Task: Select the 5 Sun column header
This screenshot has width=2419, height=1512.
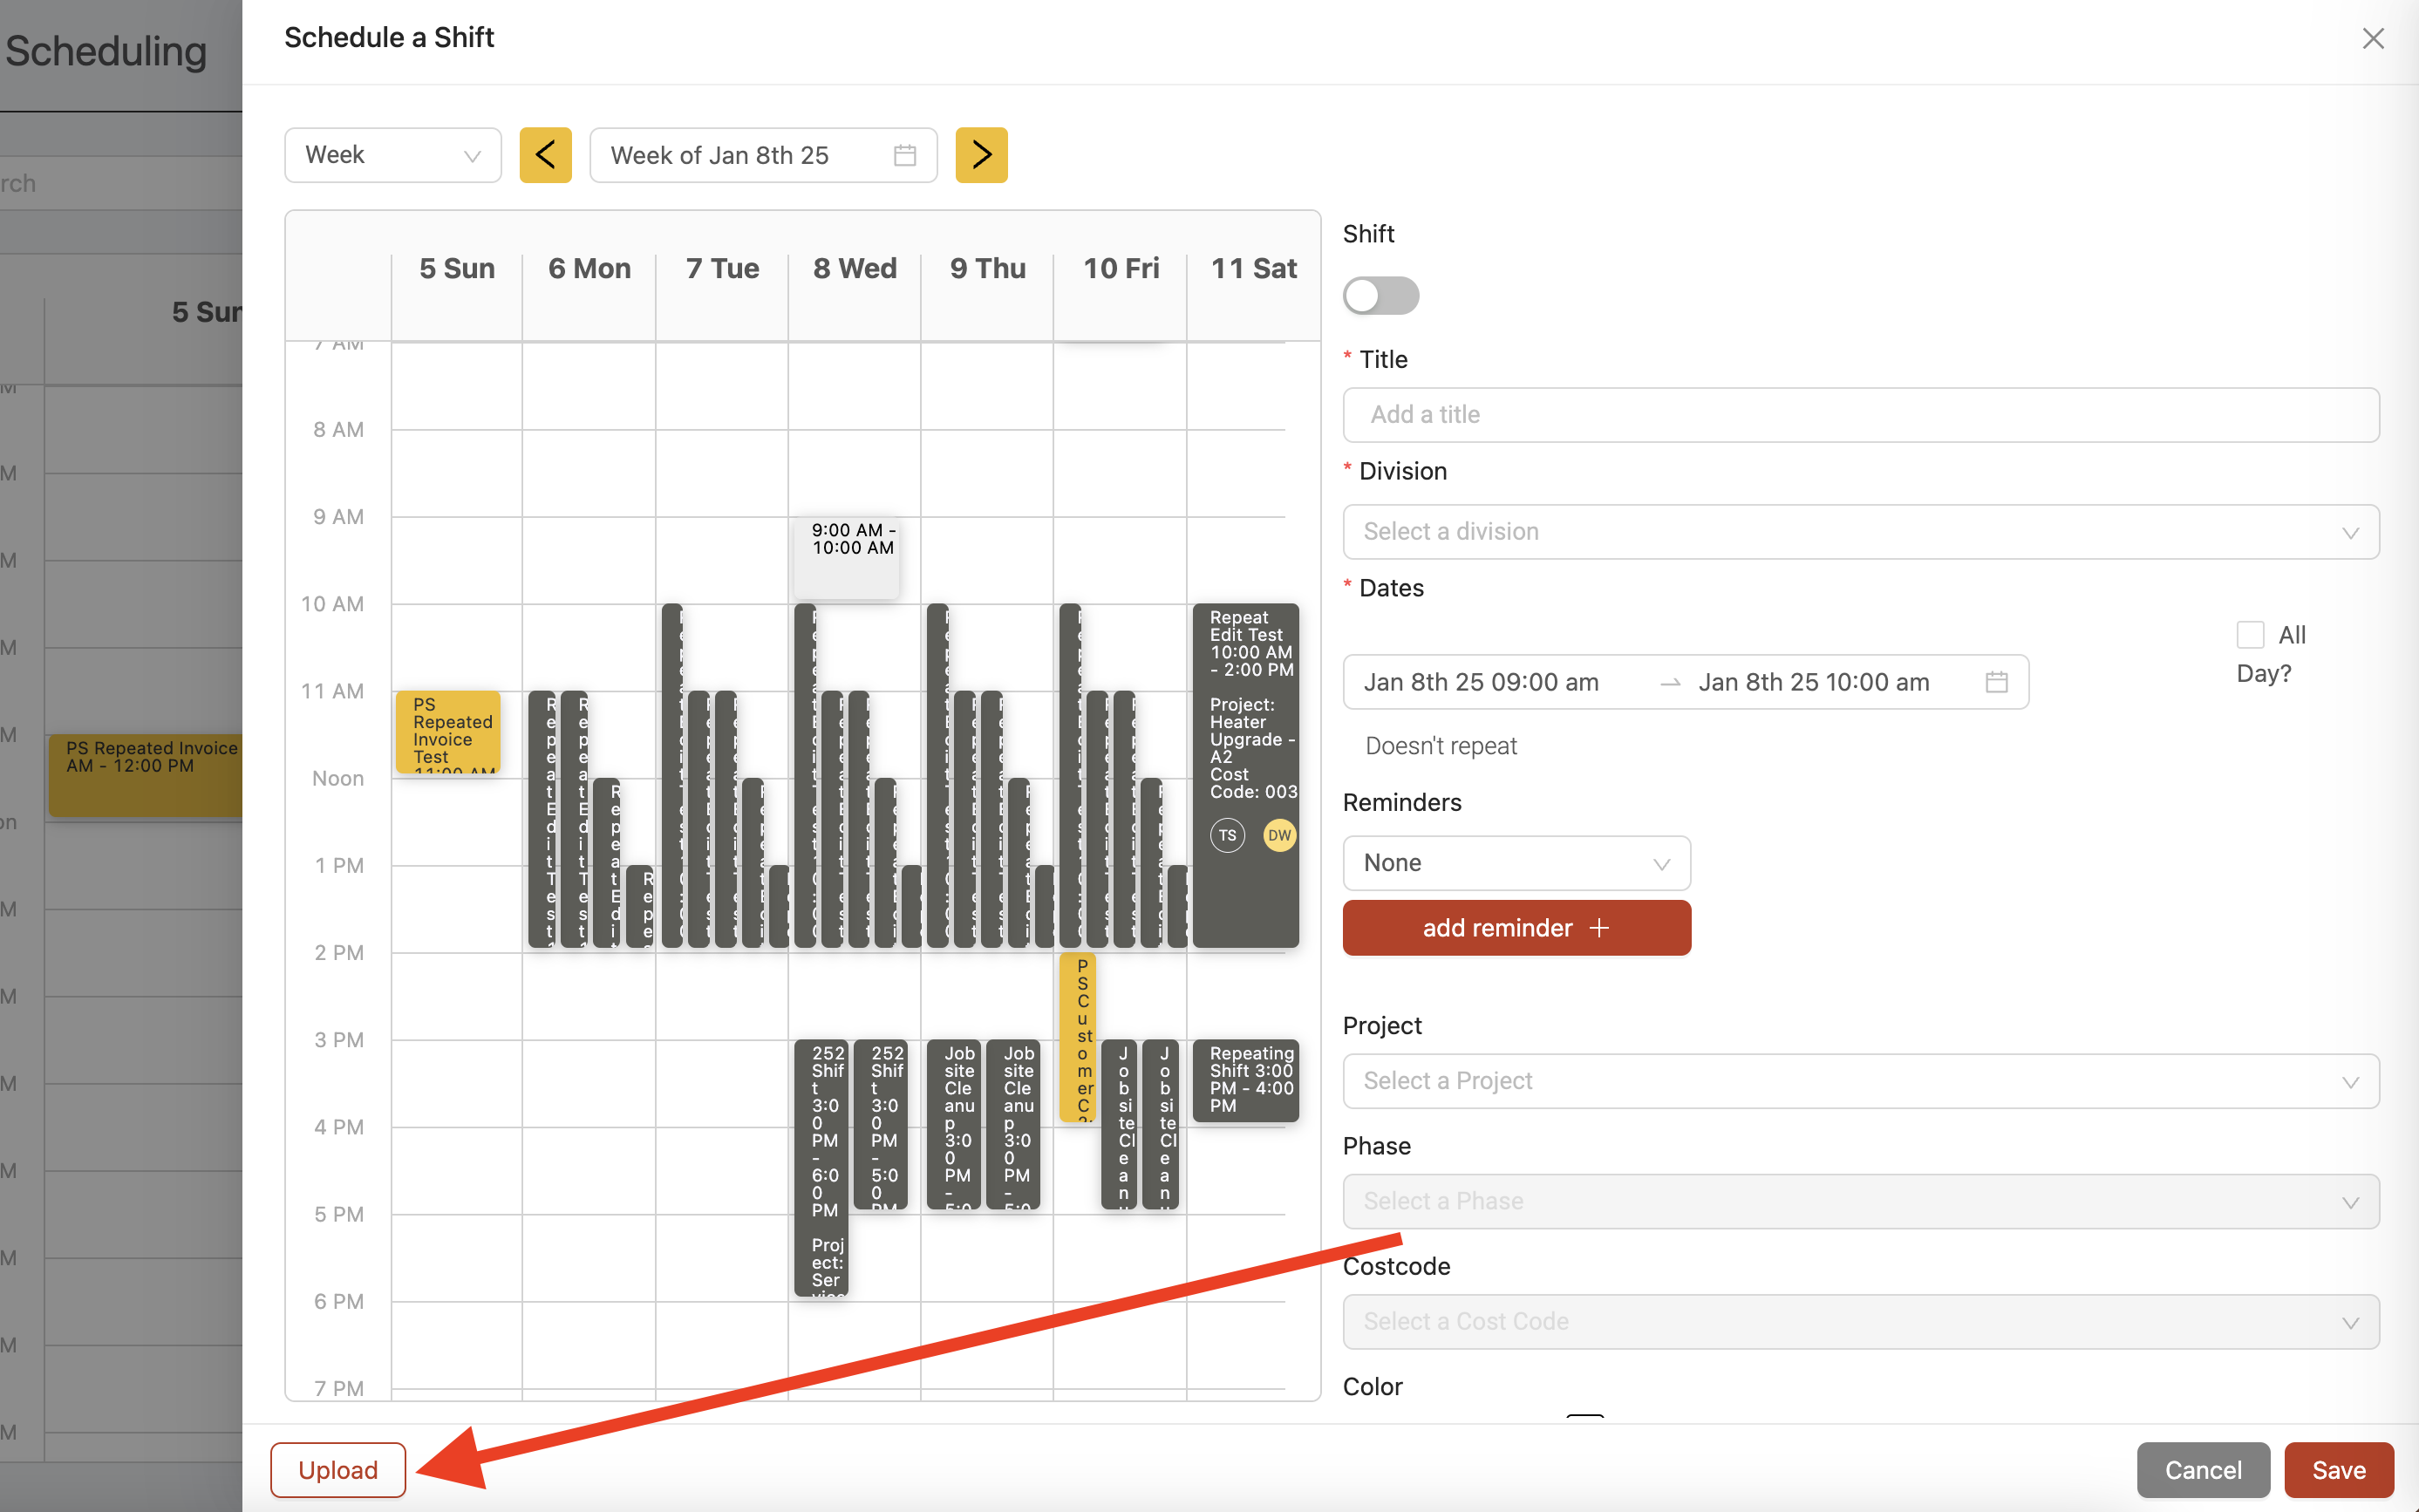Action: (x=457, y=268)
